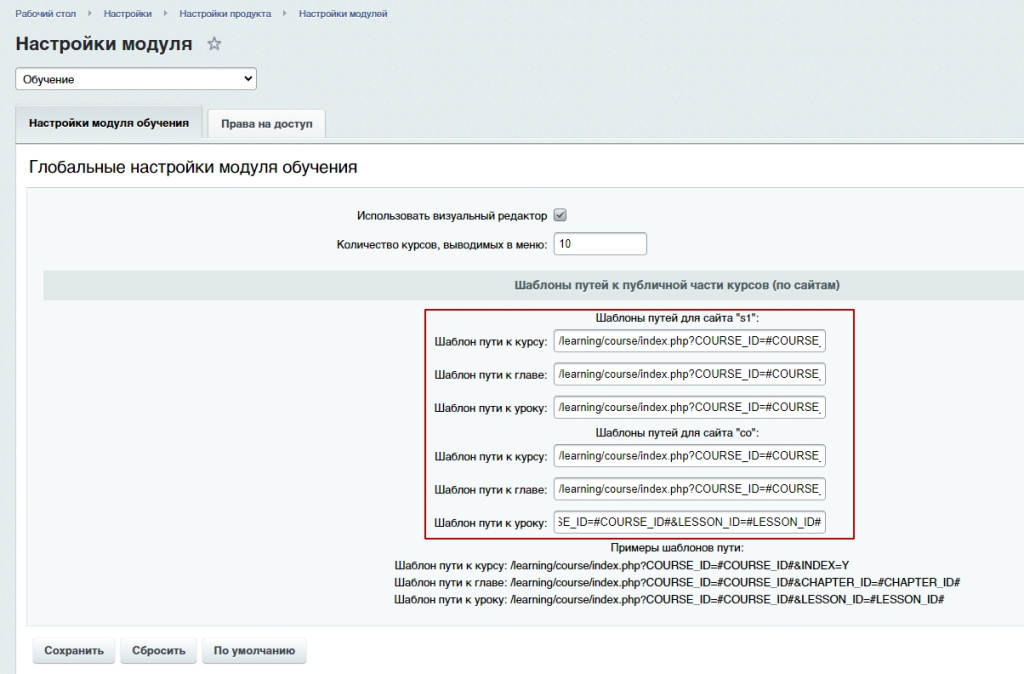The height and width of the screenshot is (674, 1024).
Task: Focus the course path template field for site co
Action: point(689,456)
